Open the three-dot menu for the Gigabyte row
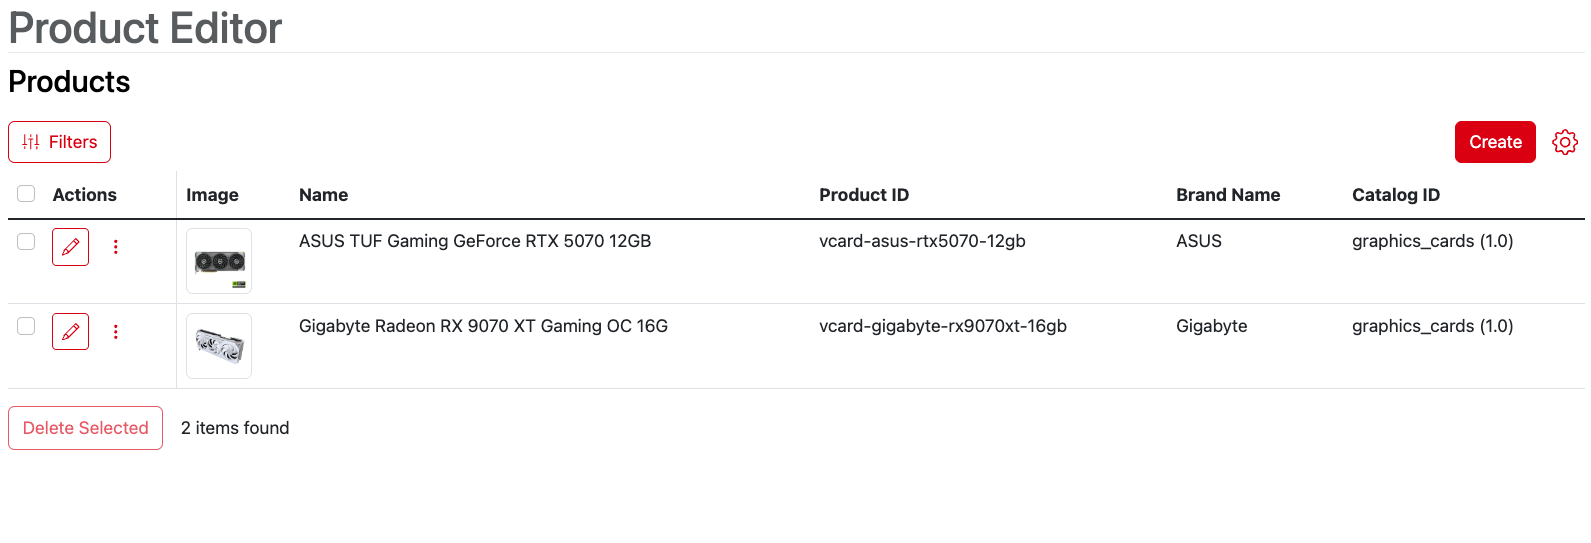Viewport: 1591px width, 543px height. point(116,332)
